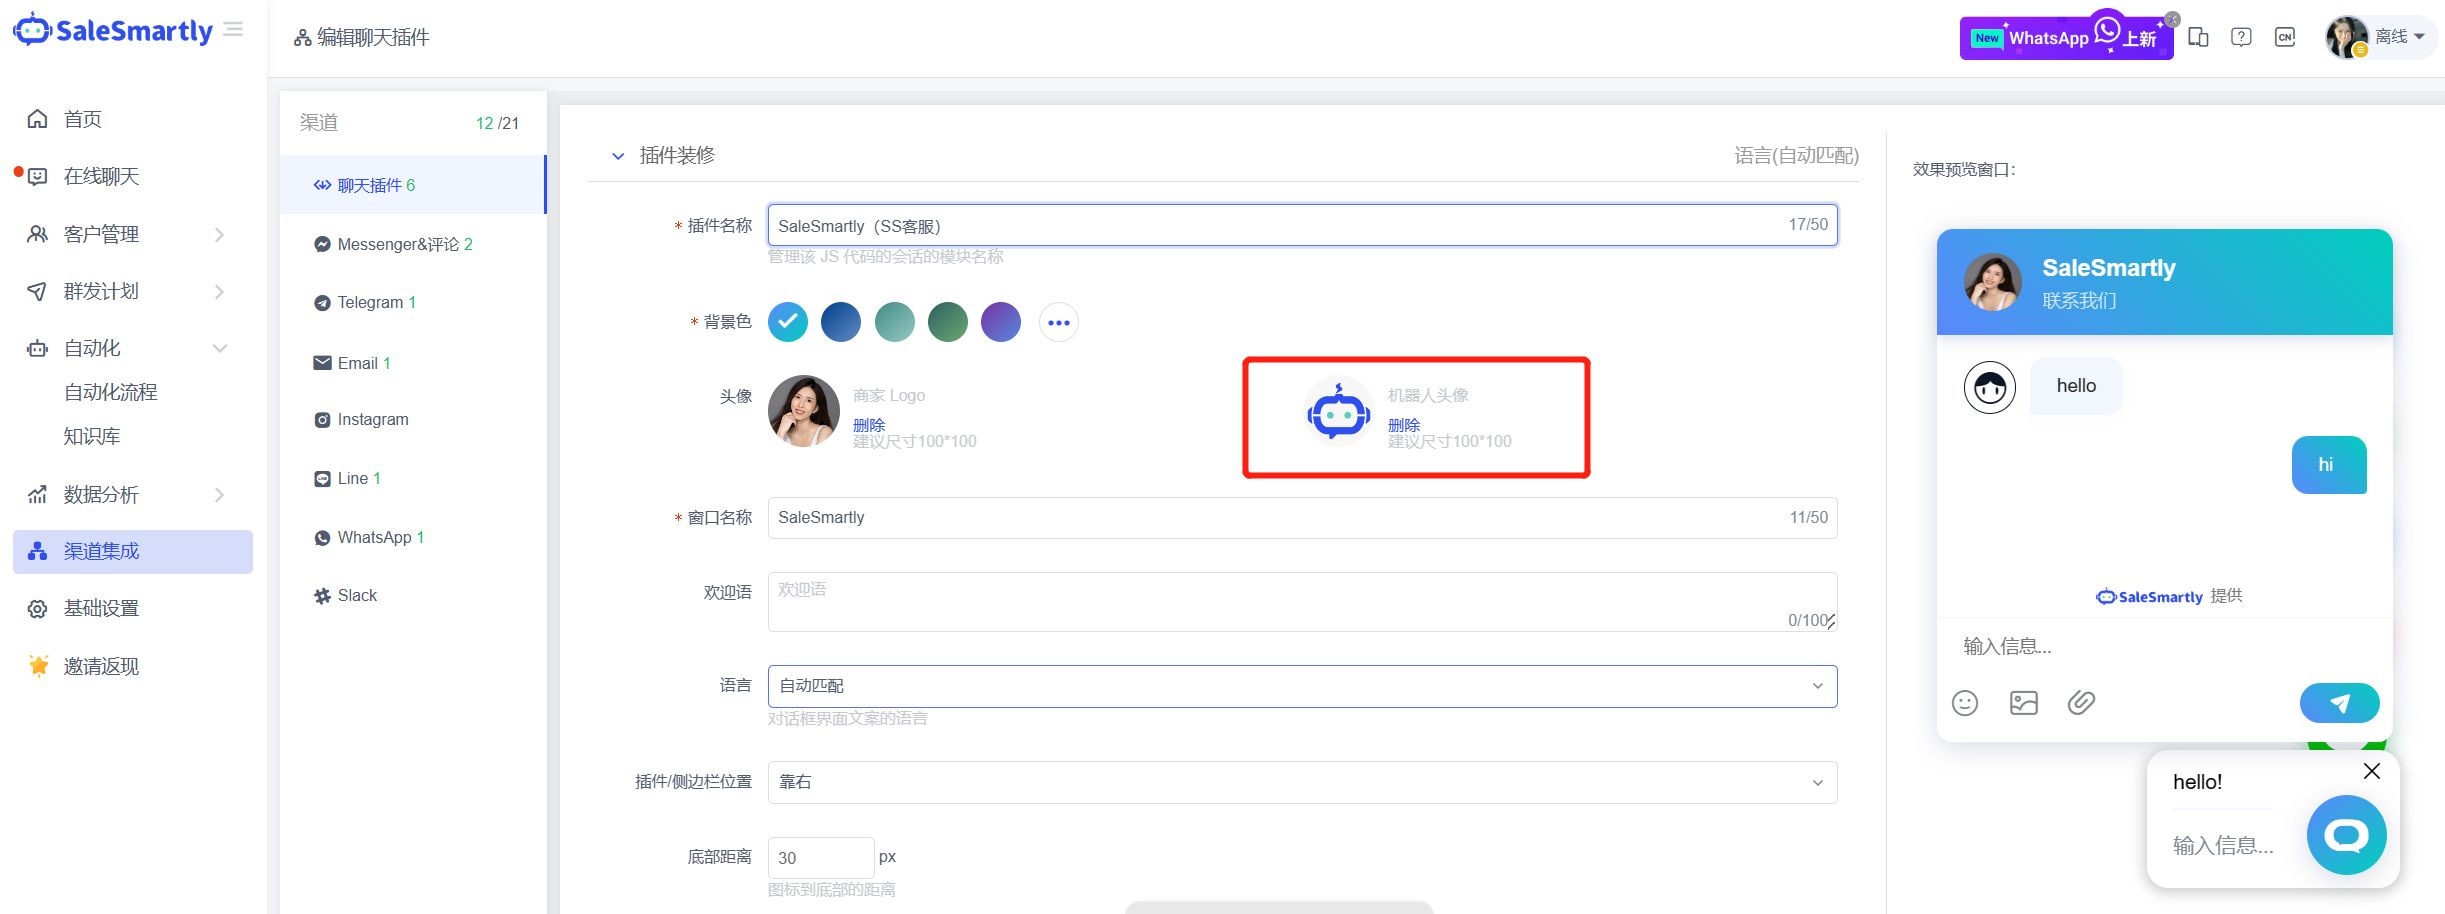Open the offline status dropdown by the avatar
Screen dimensions: 2445x914
pyautogui.click(x=2400, y=37)
